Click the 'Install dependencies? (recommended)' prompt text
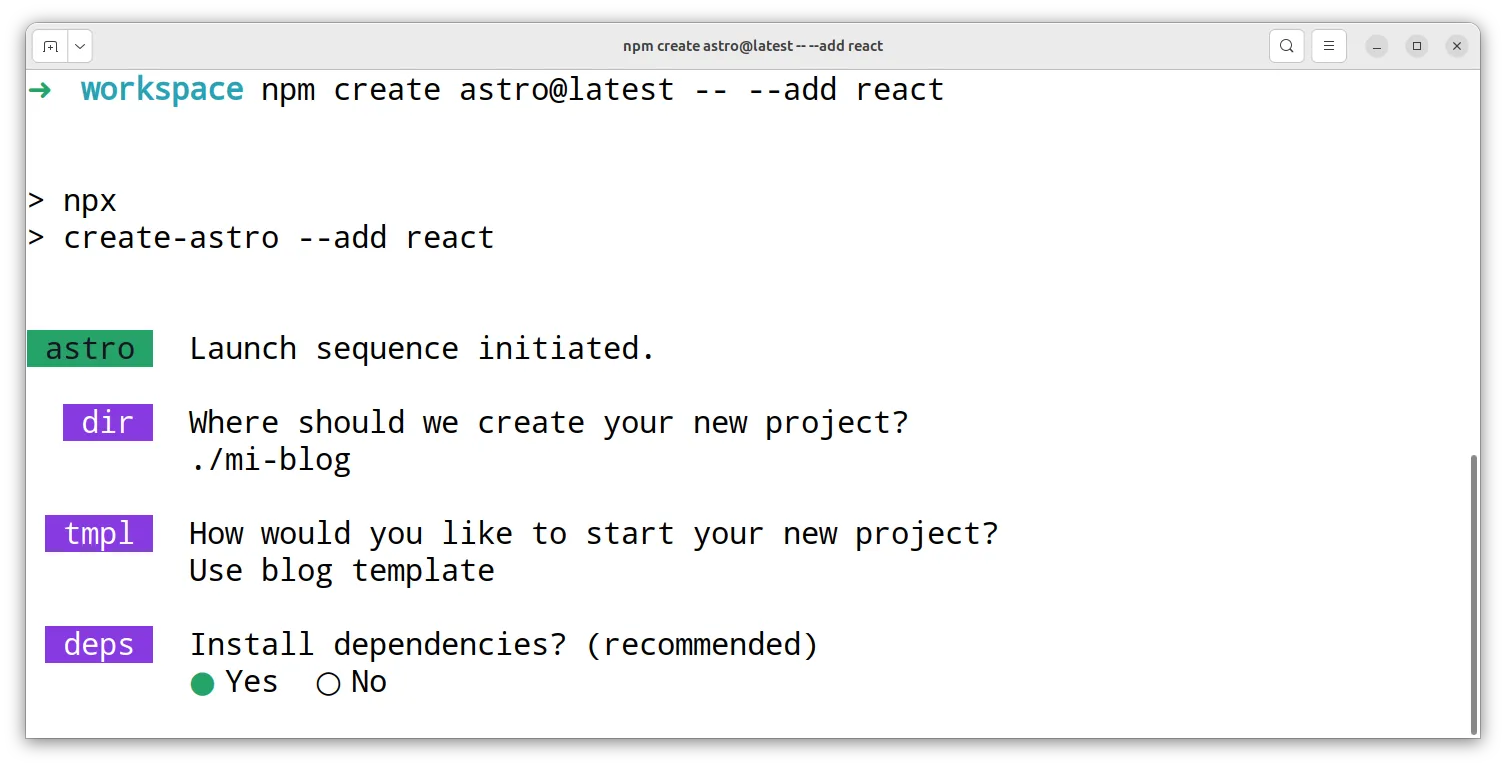Image resolution: width=1506 pixels, height=767 pixels. coord(504,644)
